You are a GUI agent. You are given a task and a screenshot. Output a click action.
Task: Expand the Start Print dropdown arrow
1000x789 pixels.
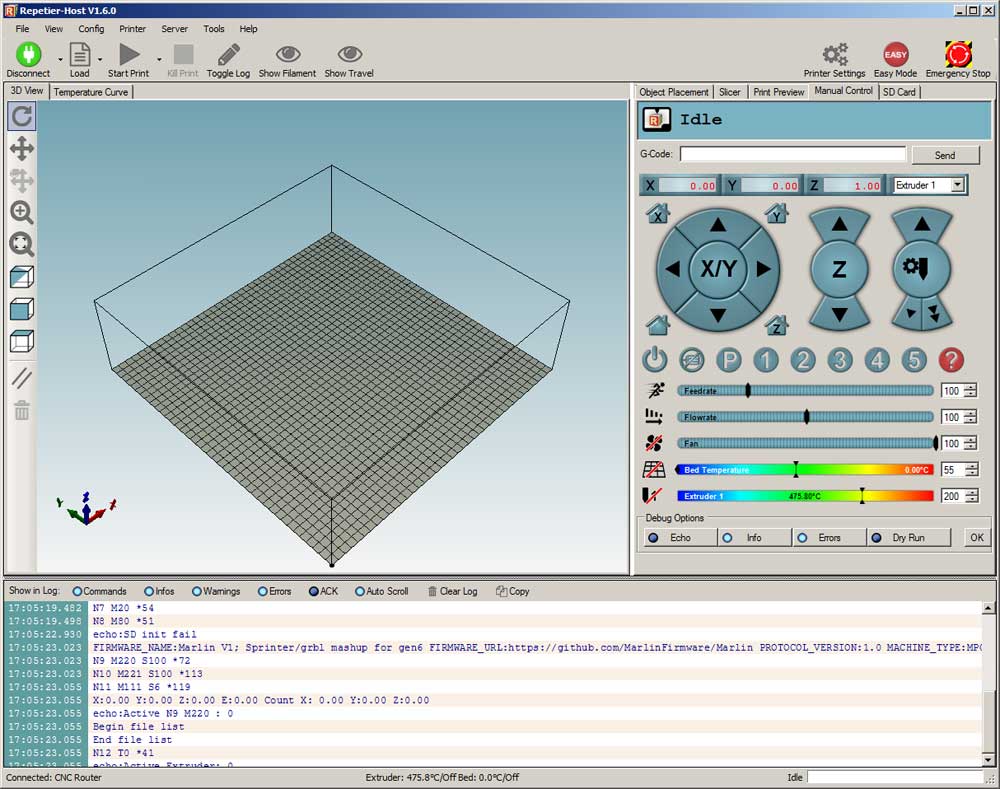159,59
